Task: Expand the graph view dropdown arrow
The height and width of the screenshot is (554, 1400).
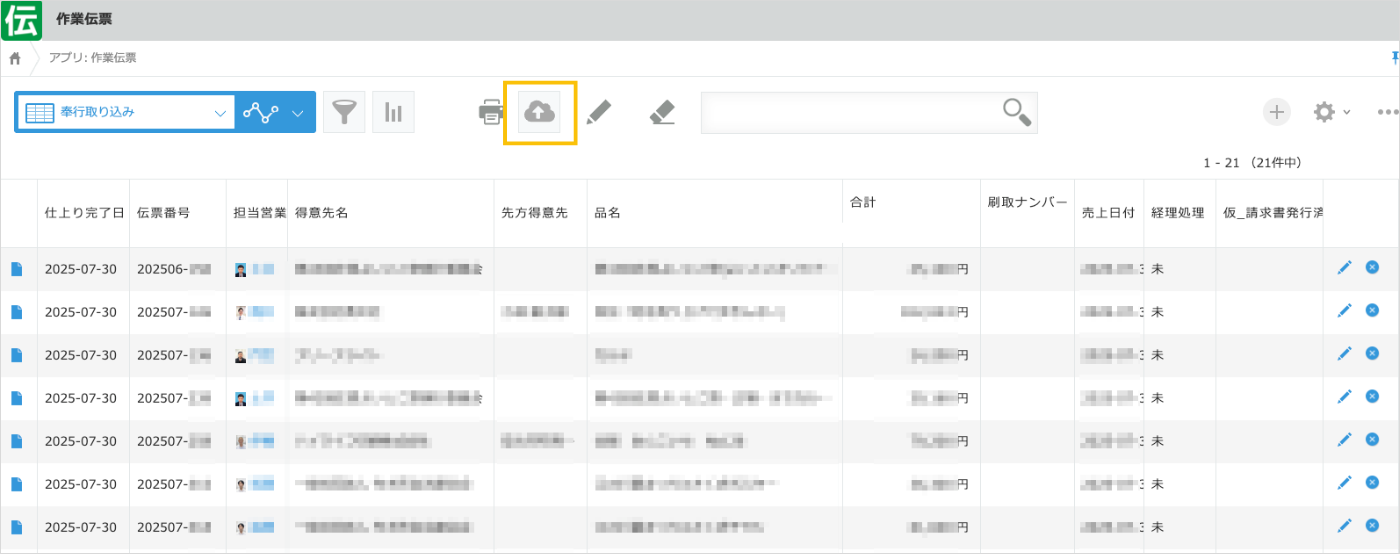Action: (297, 113)
